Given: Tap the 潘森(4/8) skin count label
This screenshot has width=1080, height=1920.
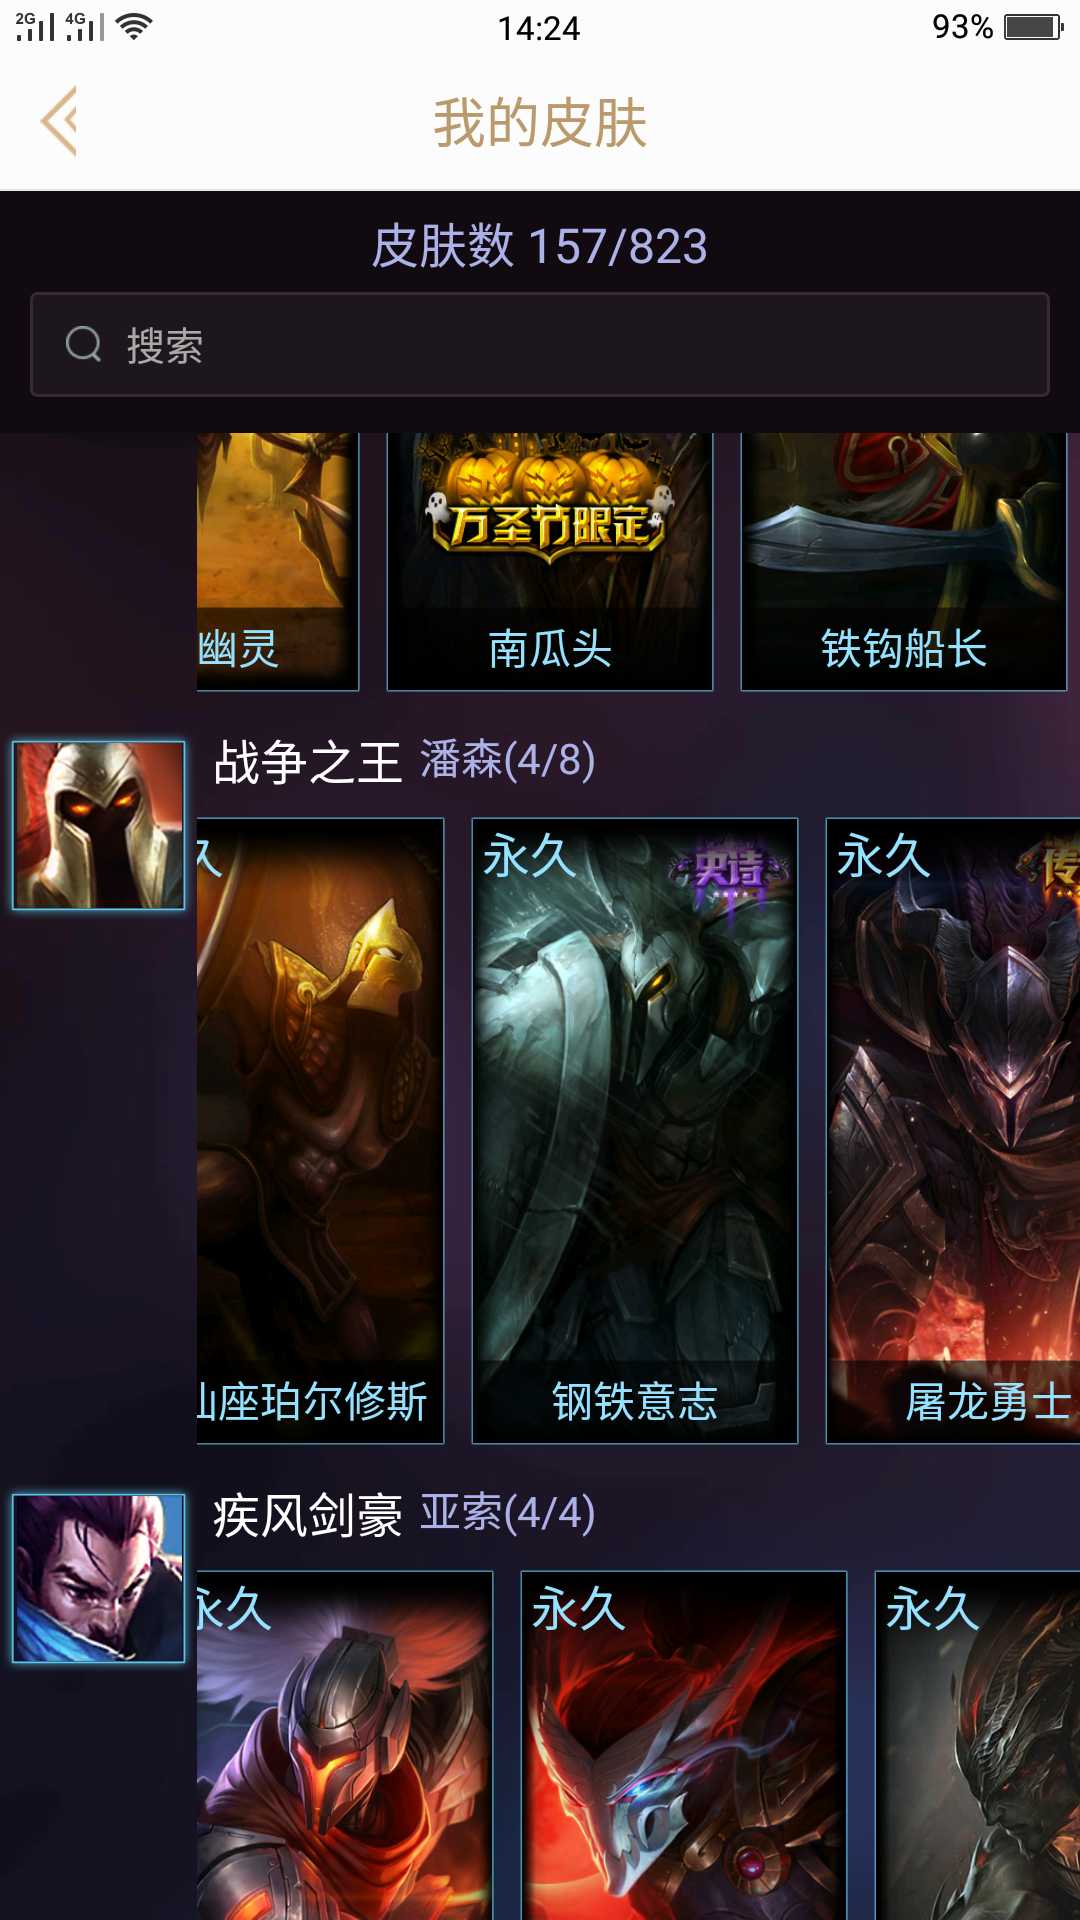Looking at the screenshot, I should (x=508, y=760).
